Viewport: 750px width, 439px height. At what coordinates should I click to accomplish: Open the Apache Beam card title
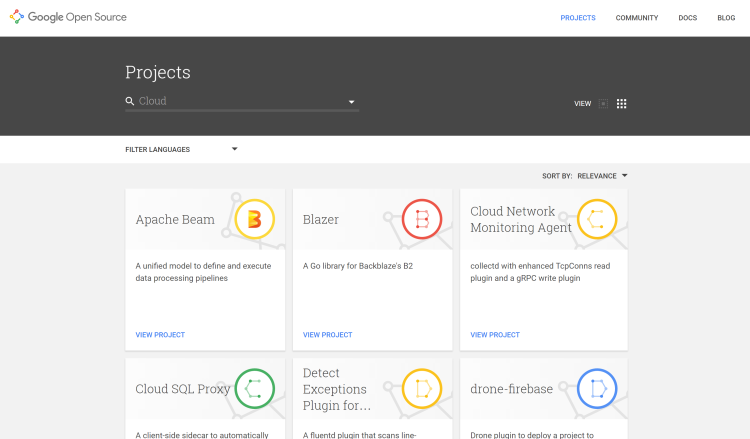(x=175, y=220)
